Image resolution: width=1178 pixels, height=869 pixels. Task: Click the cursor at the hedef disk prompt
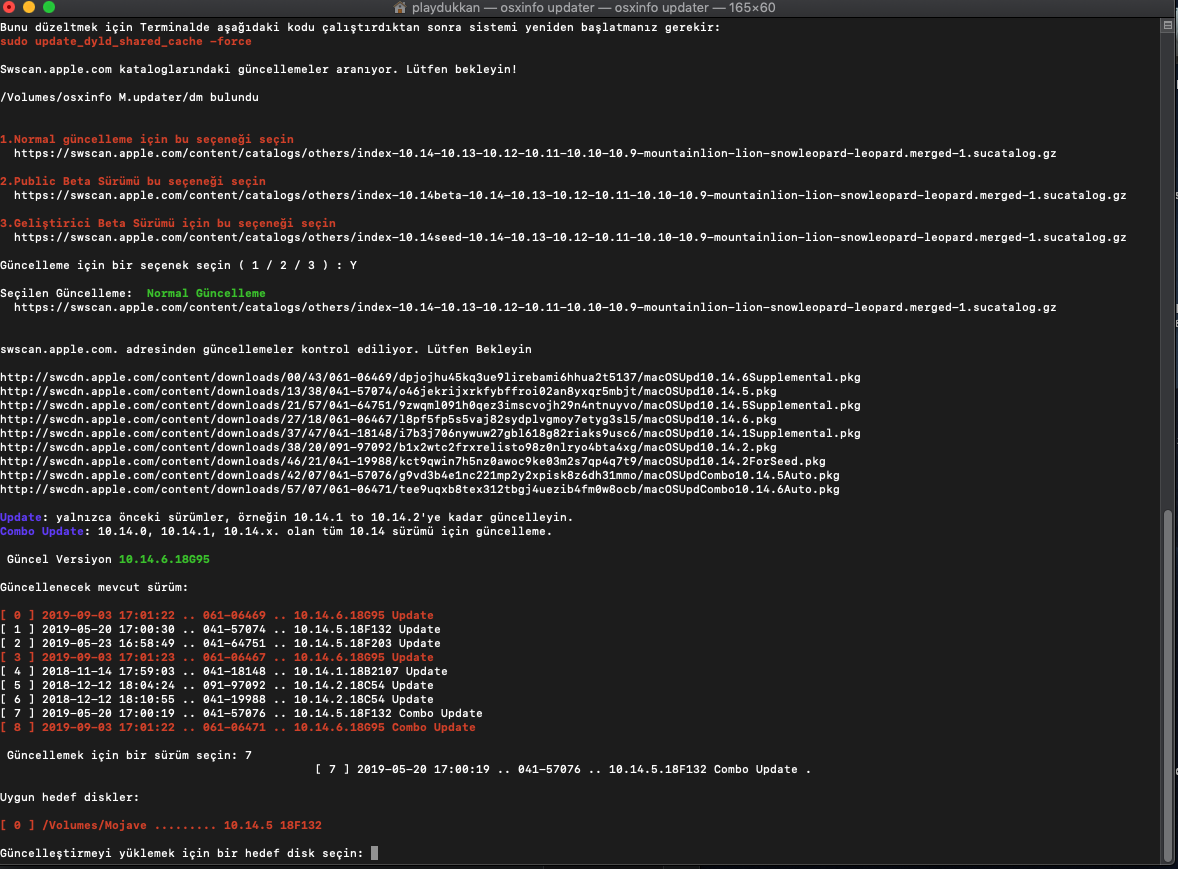point(374,853)
